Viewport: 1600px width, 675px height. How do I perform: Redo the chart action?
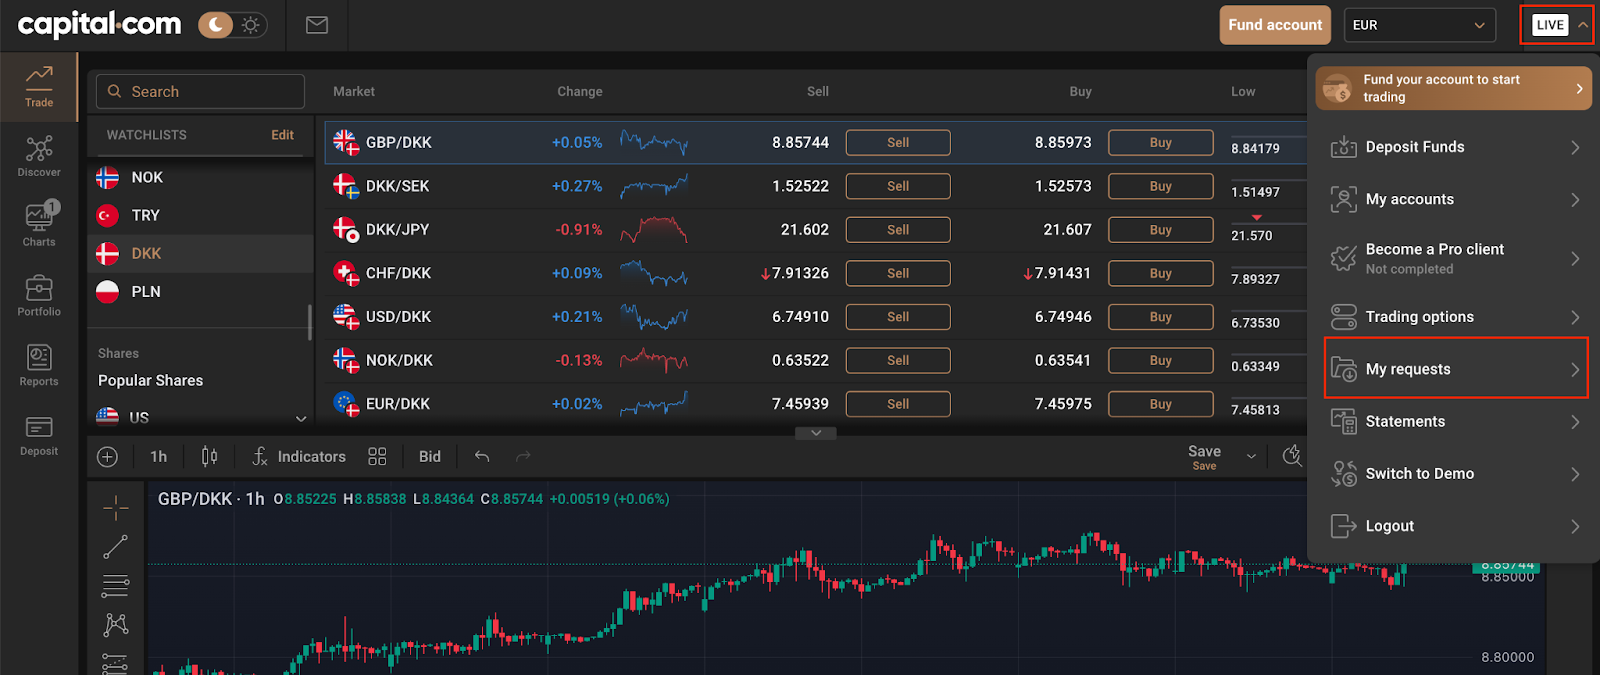[523, 457]
